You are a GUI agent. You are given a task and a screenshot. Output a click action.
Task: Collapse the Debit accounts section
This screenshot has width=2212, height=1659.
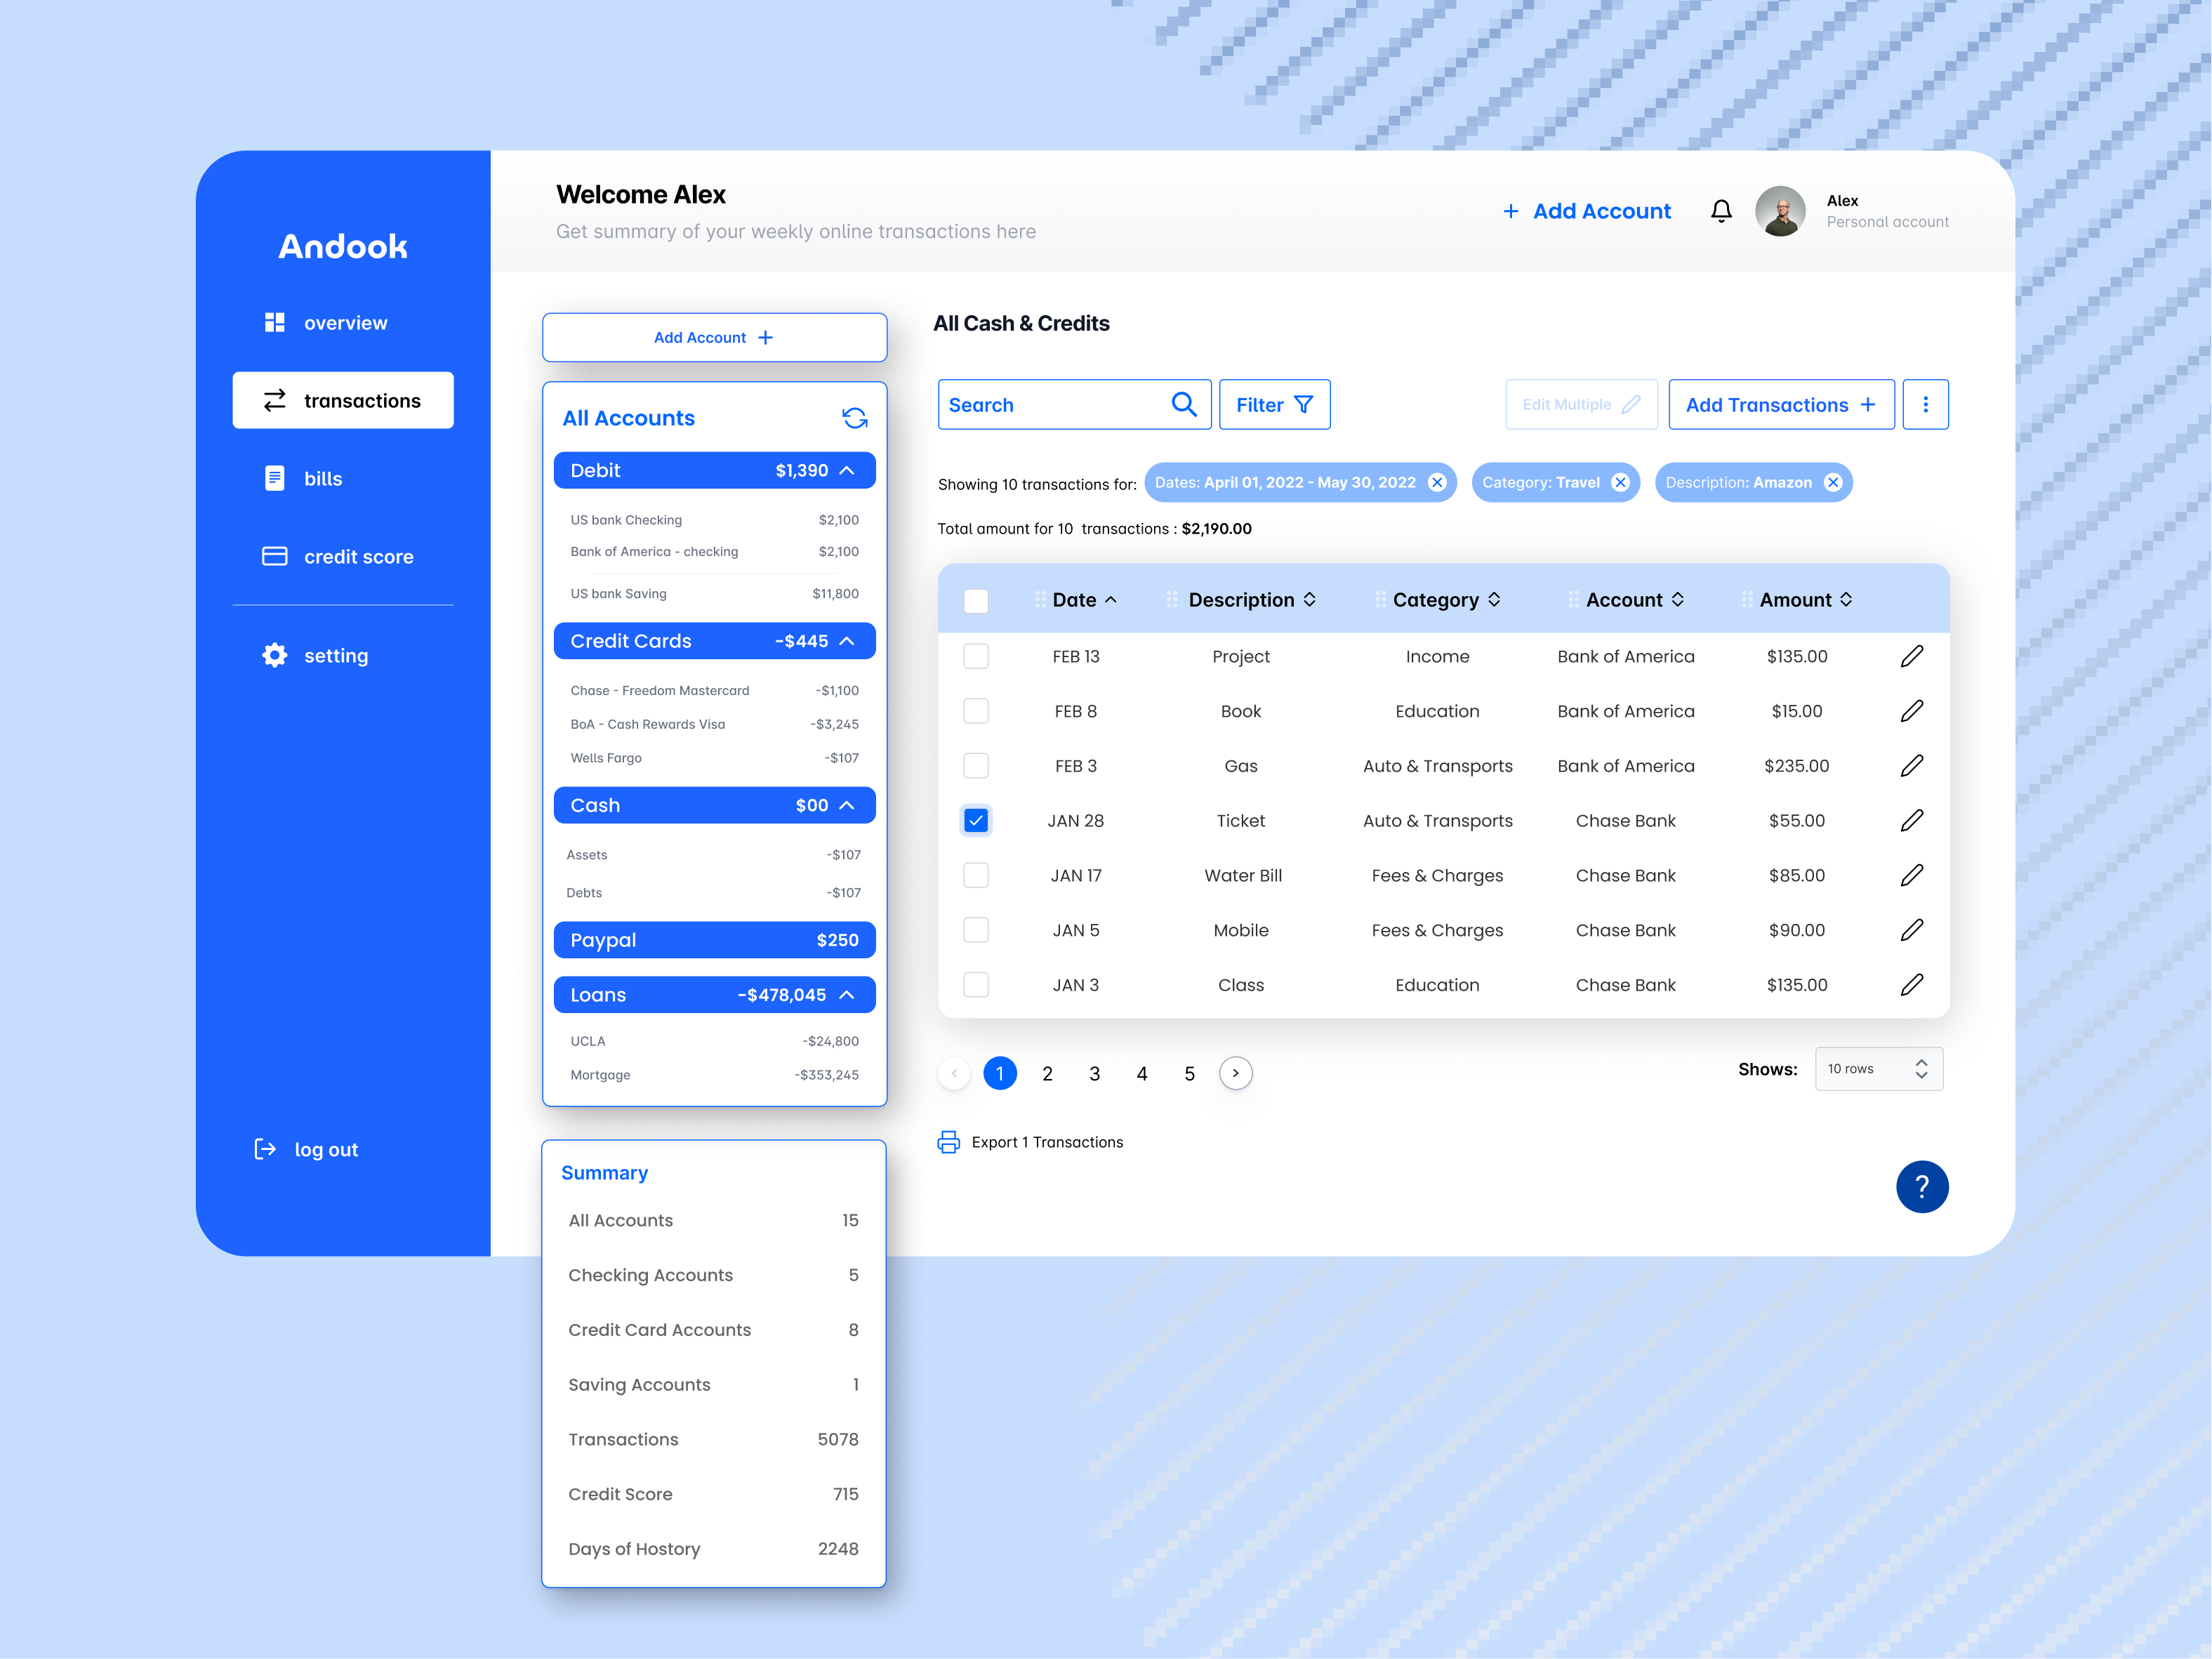coord(847,471)
